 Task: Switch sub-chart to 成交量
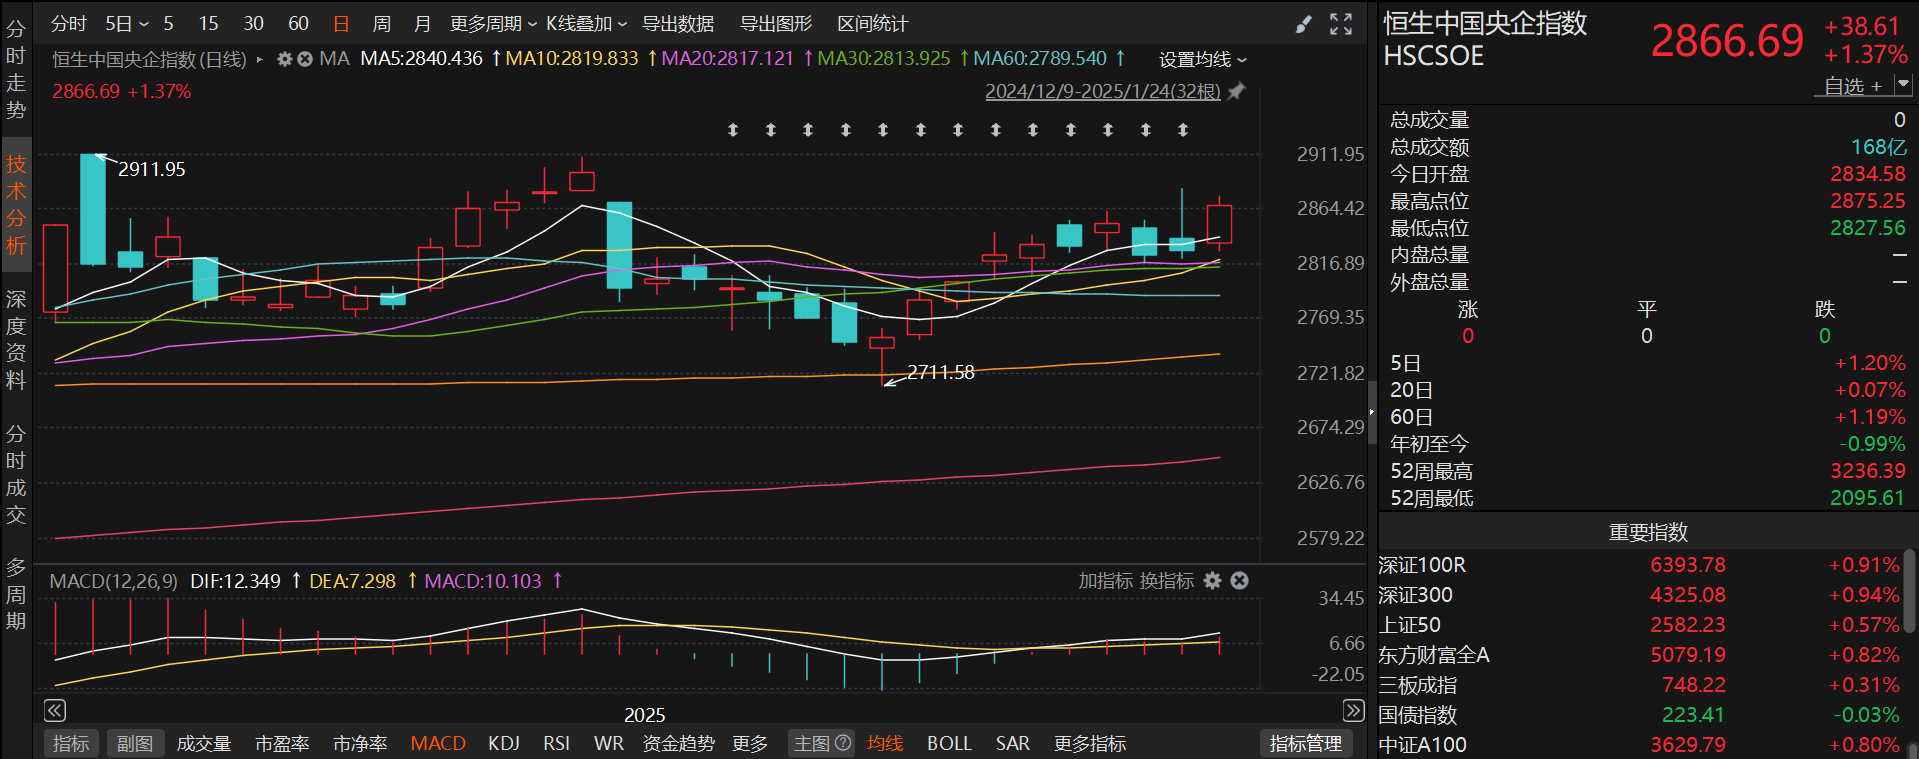[204, 743]
